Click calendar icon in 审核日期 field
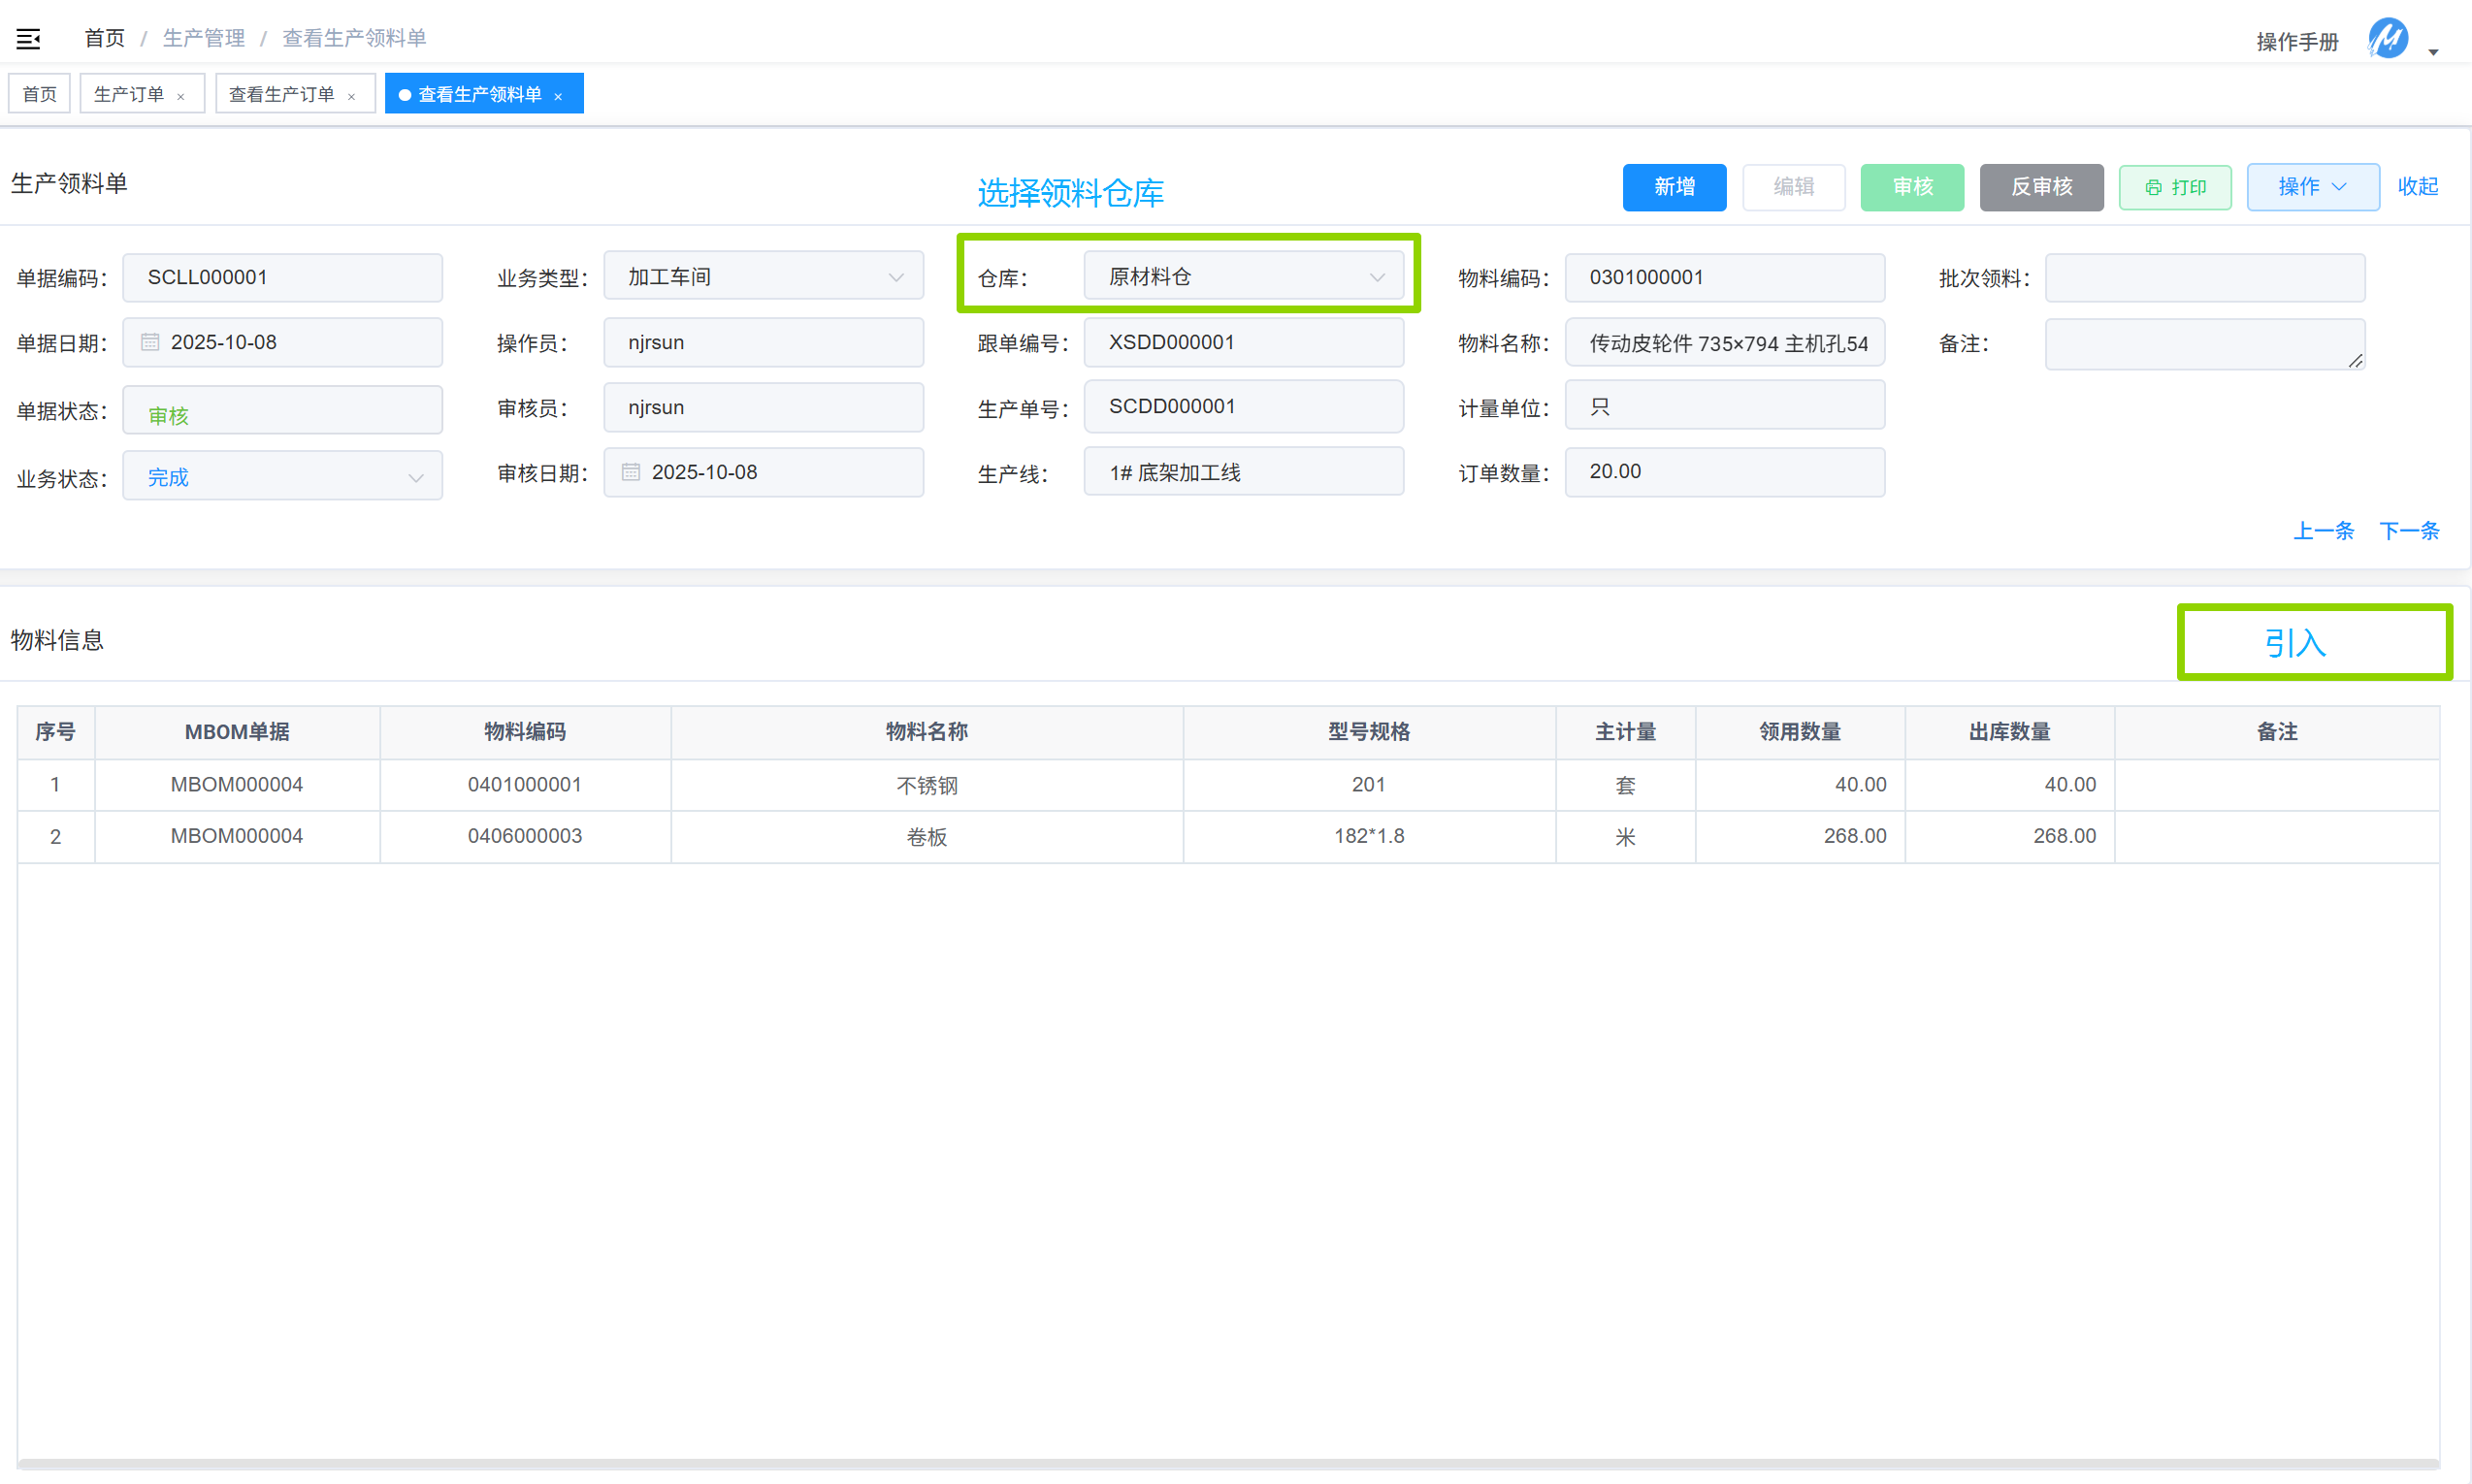This screenshot has height=1484, width=2472. click(x=631, y=472)
